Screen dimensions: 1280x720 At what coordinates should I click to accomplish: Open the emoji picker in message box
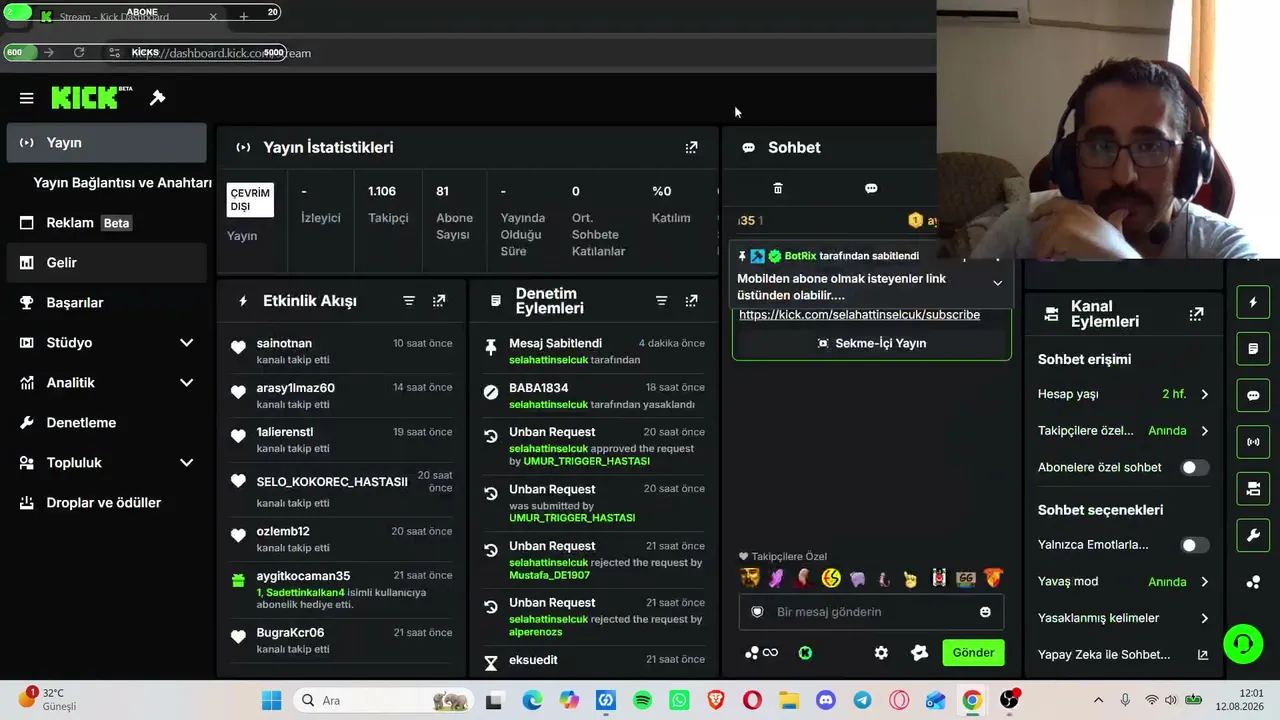tap(985, 612)
